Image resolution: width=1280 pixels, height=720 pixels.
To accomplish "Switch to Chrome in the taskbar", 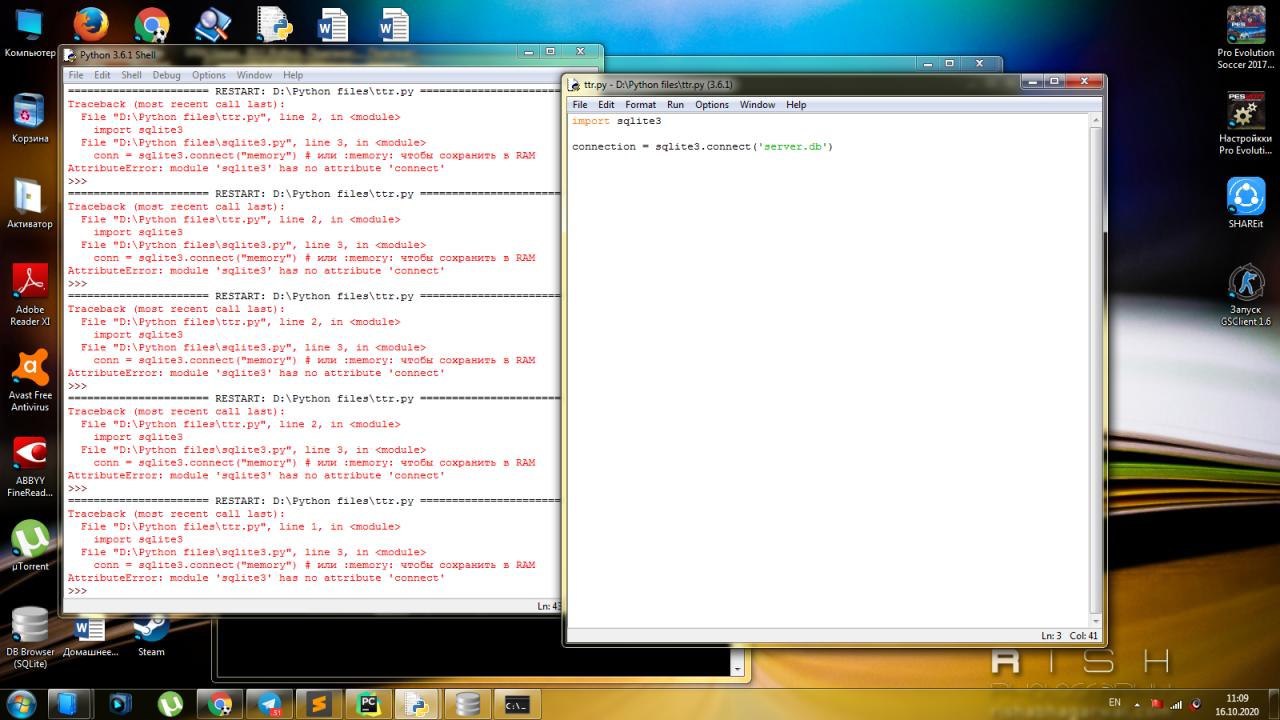I will click(219, 704).
